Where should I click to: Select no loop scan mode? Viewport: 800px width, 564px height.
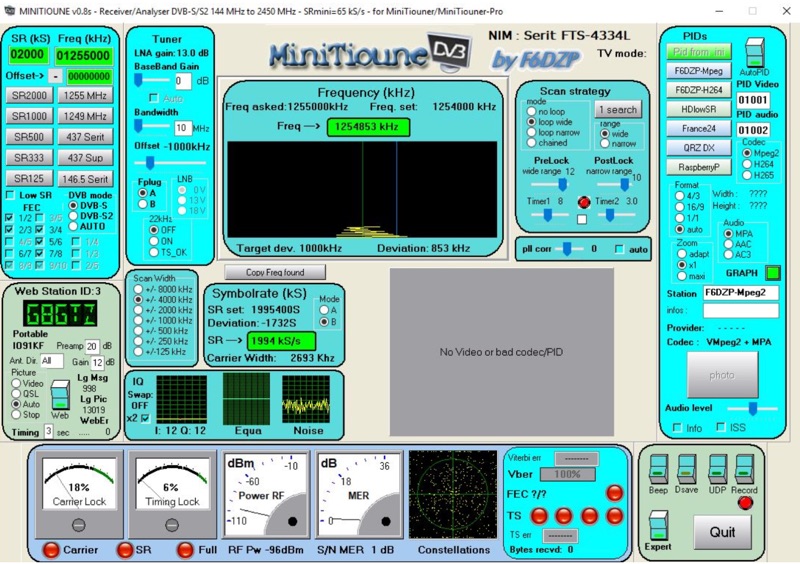pyautogui.click(x=531, y=111)
